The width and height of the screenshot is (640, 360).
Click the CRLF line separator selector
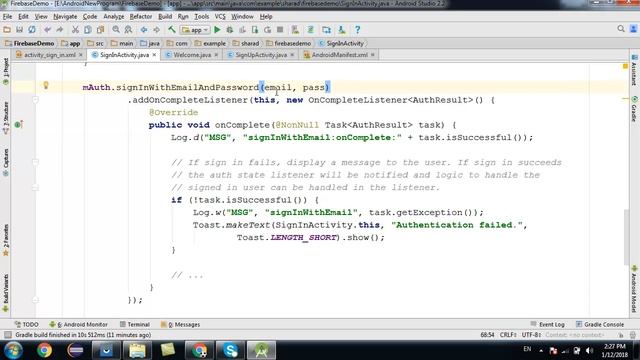point(509,335)
